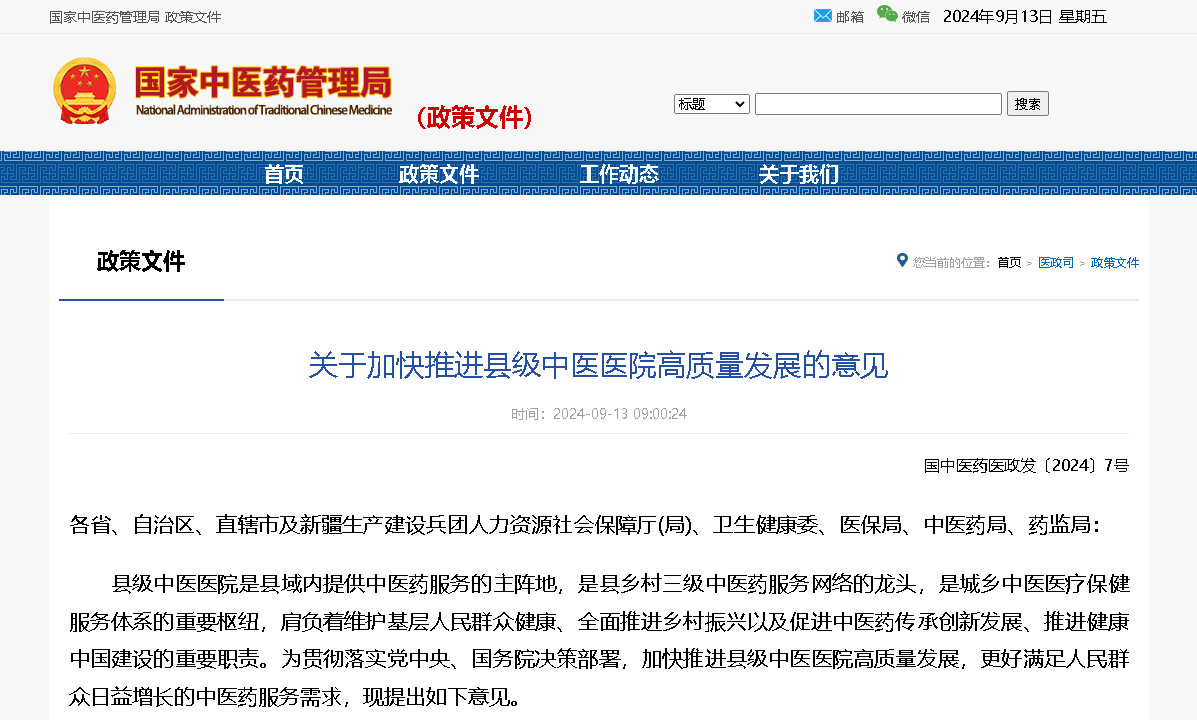Open the 关于我们 navigation item
Image resolution: width=1197 pixels, height=720 pixels.
click(x=798, y=174)
